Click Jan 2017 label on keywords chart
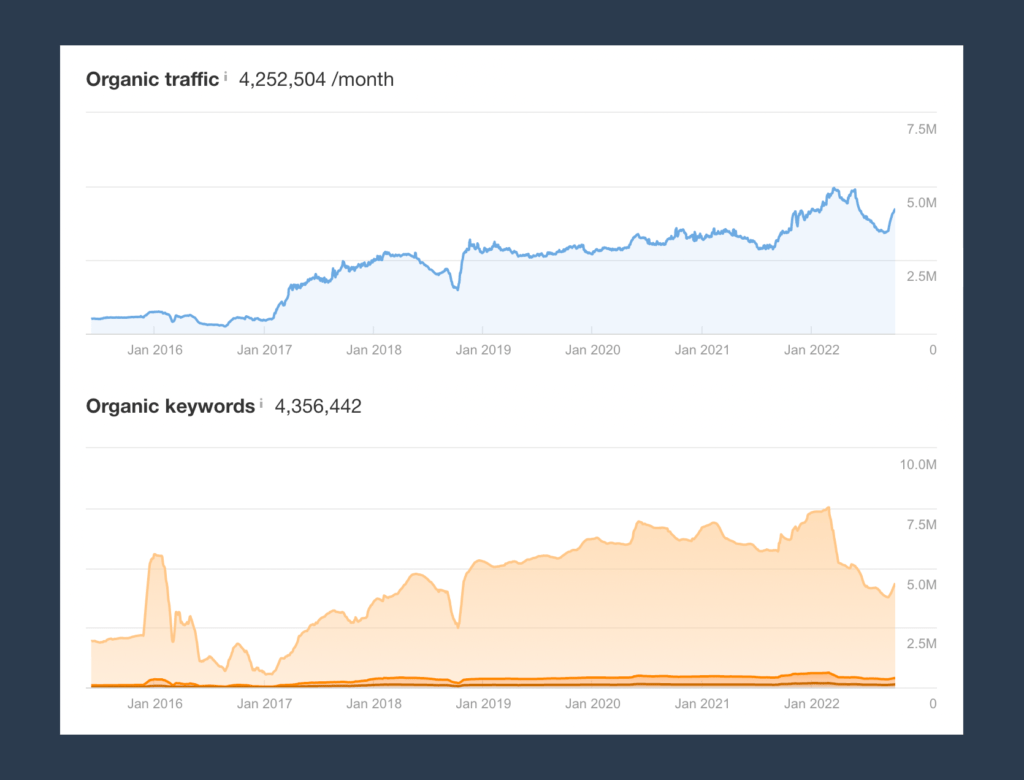 pos(264,704)
